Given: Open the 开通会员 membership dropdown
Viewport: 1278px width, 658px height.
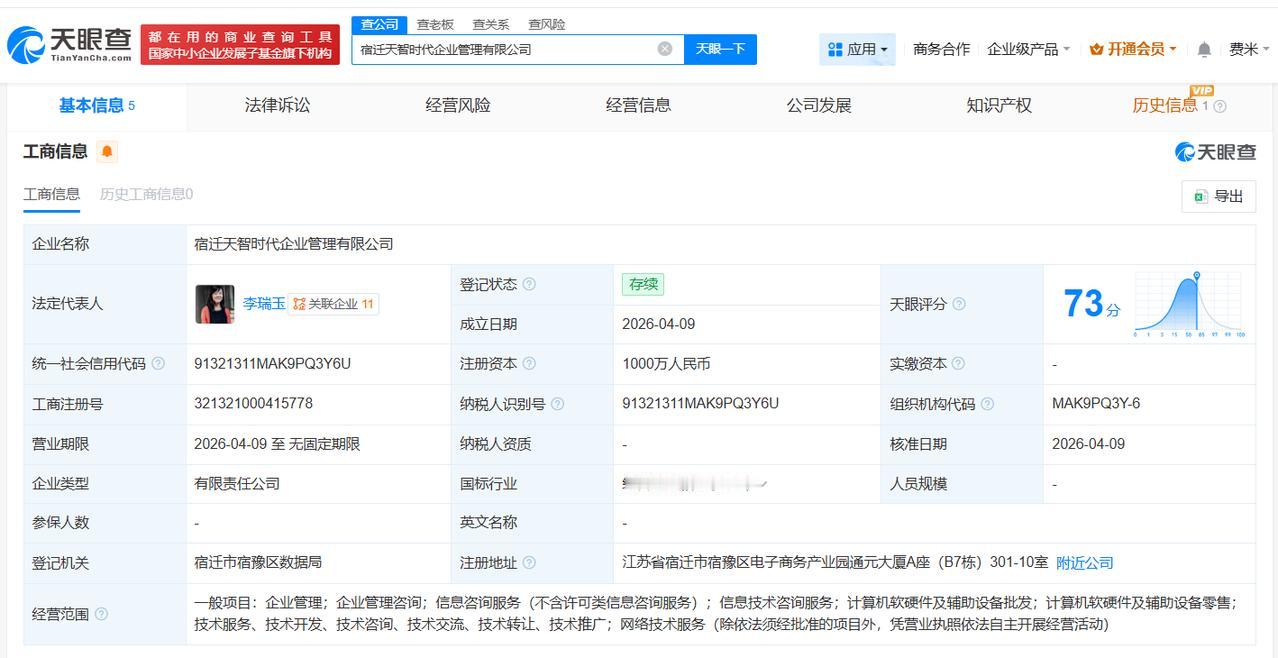Looking at the screenshot, I should point(1133,49).
